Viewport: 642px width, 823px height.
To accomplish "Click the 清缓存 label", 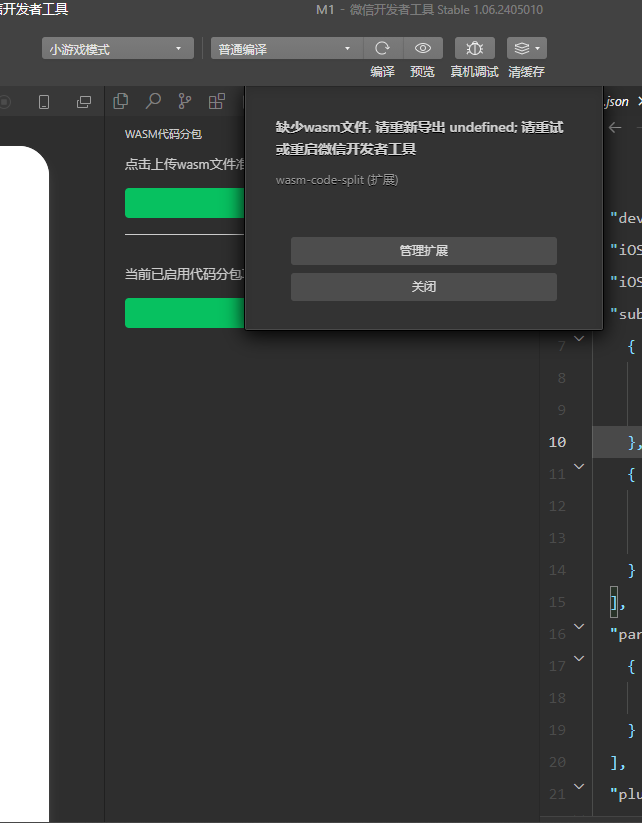I will pos(527,72).
